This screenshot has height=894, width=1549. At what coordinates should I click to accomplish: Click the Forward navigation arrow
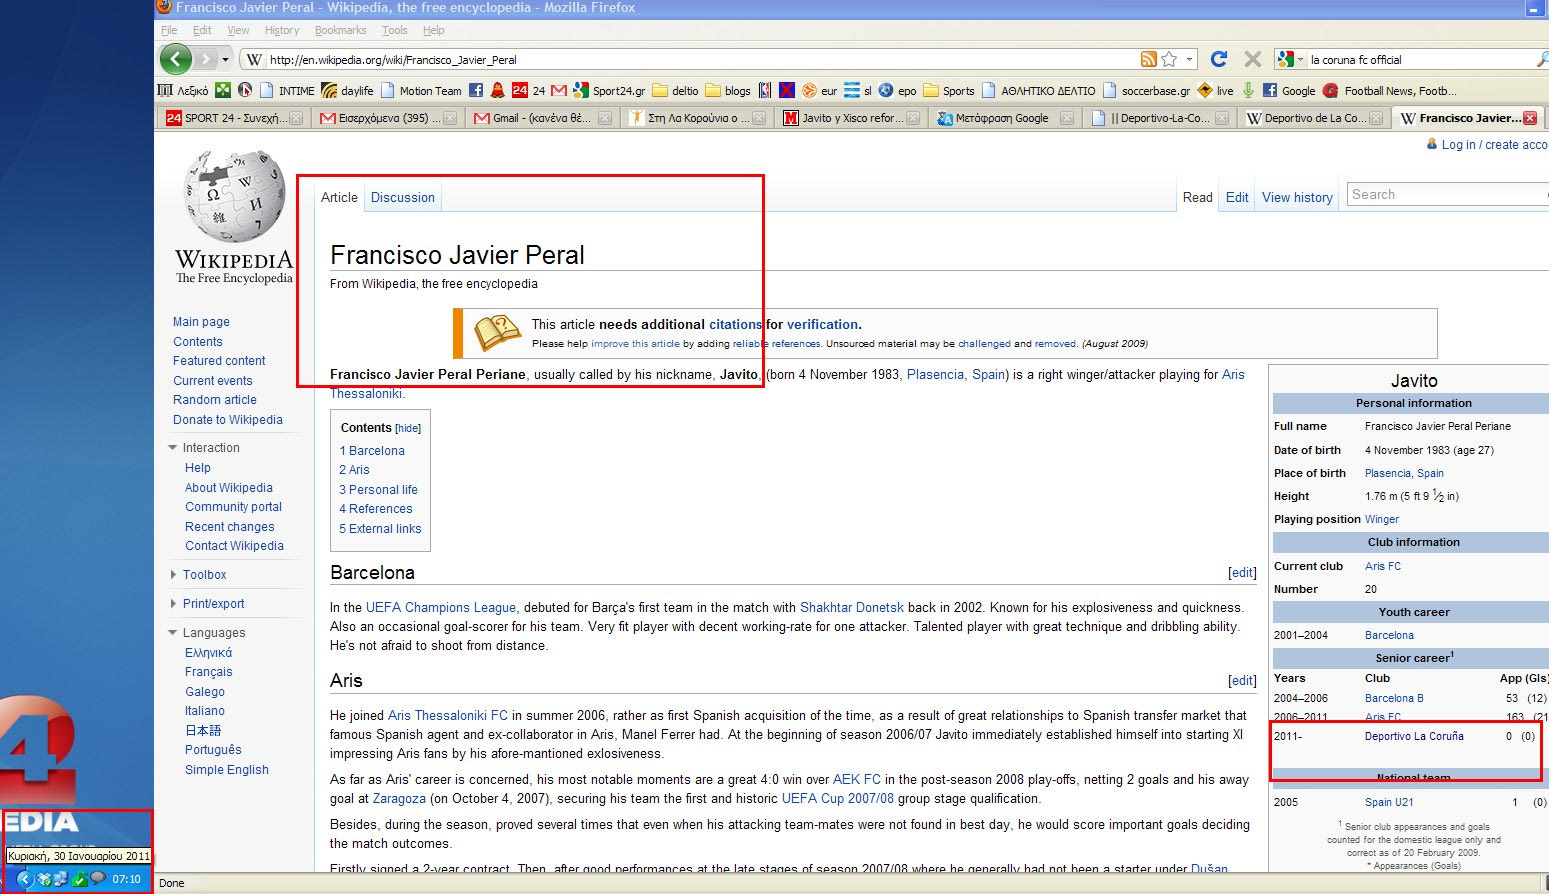[x=205, y=59]
